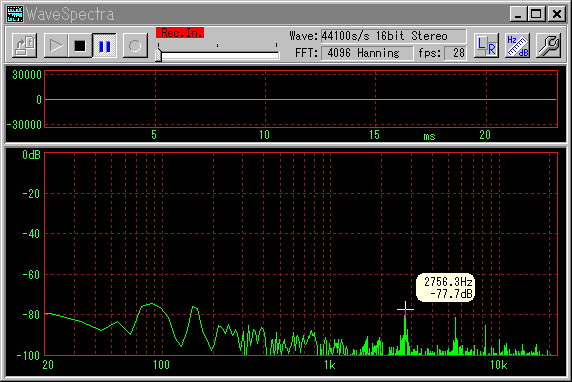Select the Wave format field 44100s/s 16bit Stereo
The image size is (572, 382).
click(393, 36)
